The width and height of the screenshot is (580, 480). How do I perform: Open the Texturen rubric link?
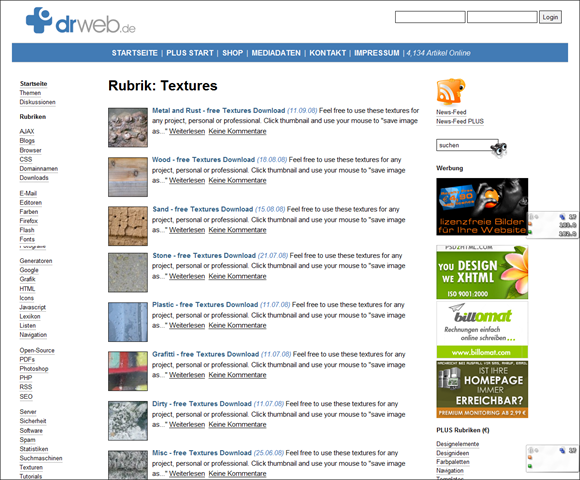pyautogui.click(x=31, y=467)
